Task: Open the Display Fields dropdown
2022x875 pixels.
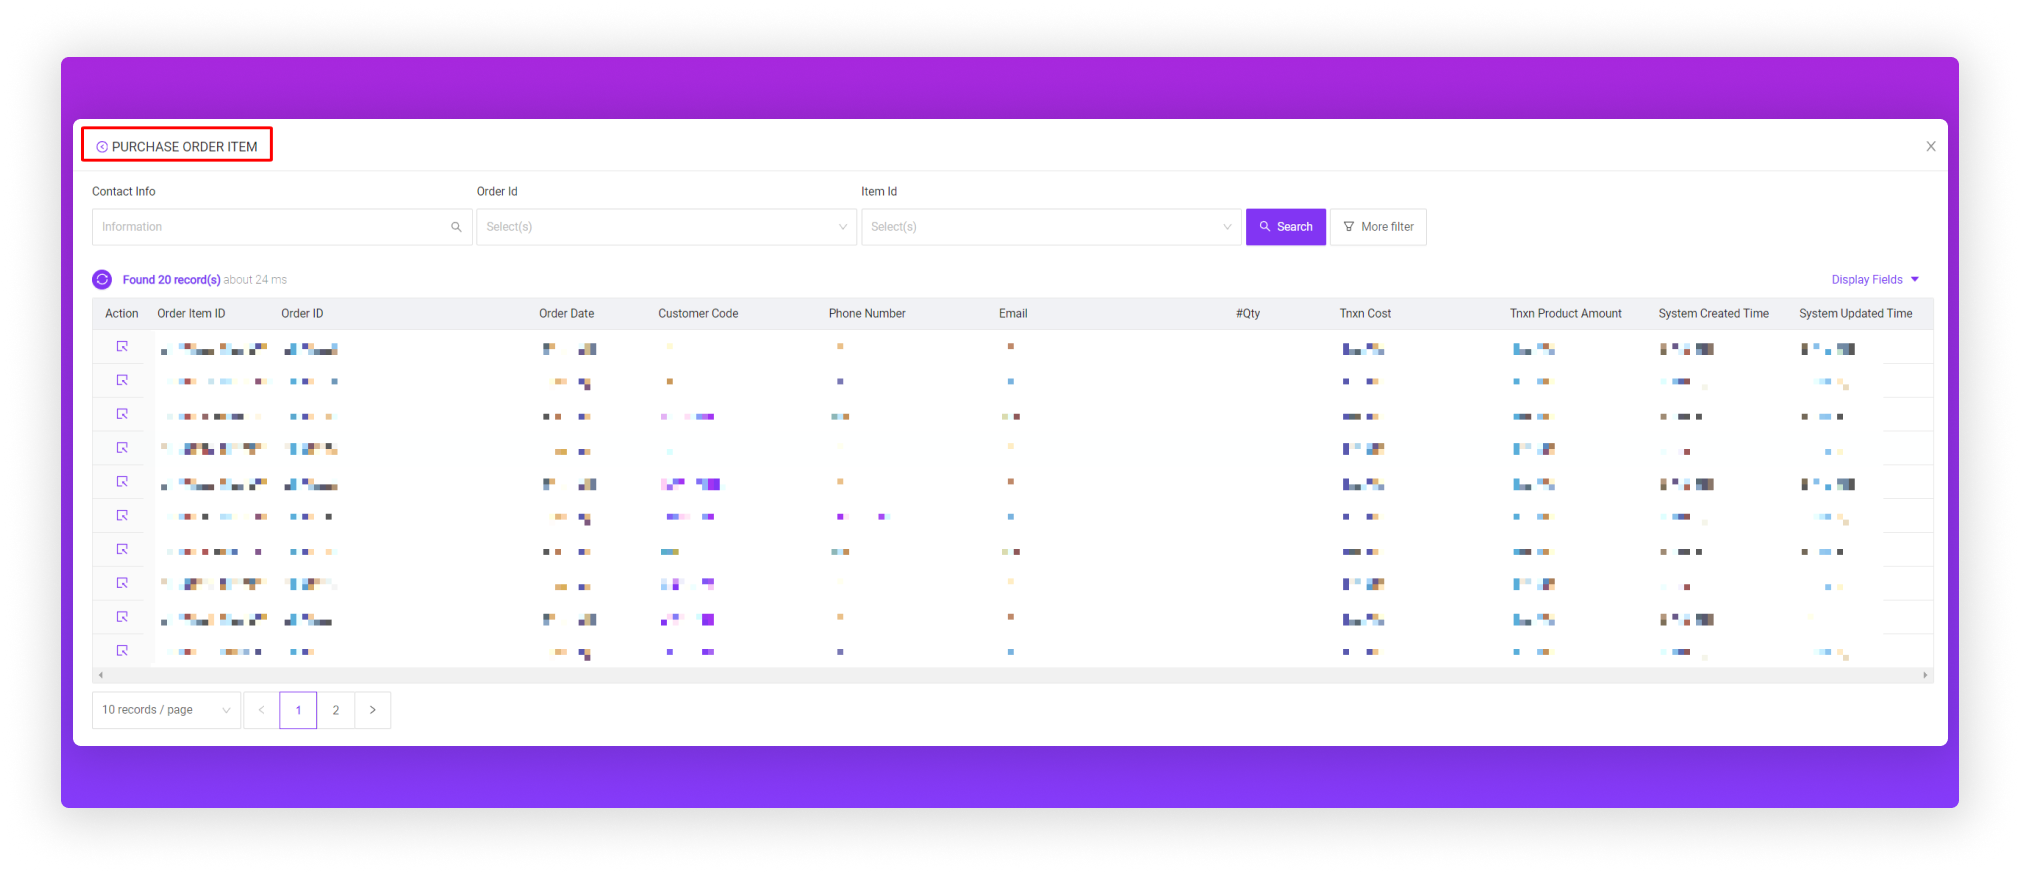Action: 1874,280
